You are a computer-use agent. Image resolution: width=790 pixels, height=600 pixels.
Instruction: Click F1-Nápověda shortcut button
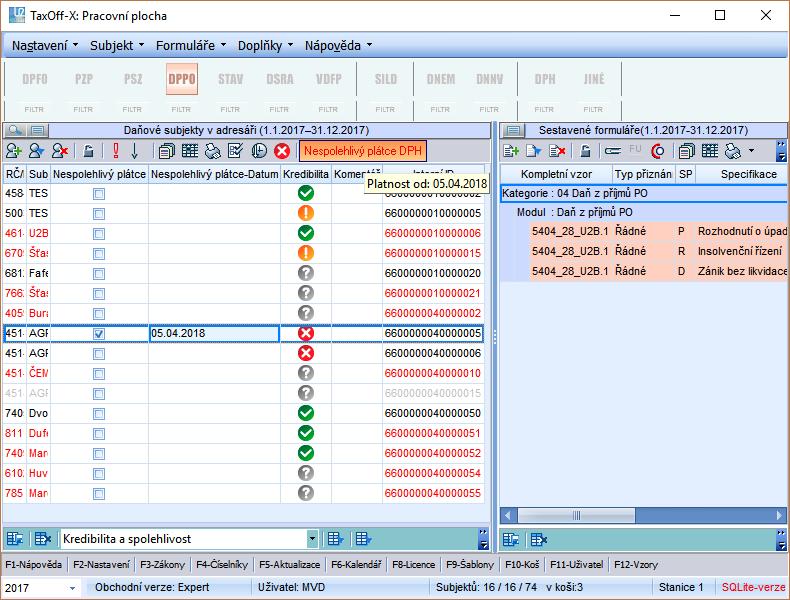(33, 565)
